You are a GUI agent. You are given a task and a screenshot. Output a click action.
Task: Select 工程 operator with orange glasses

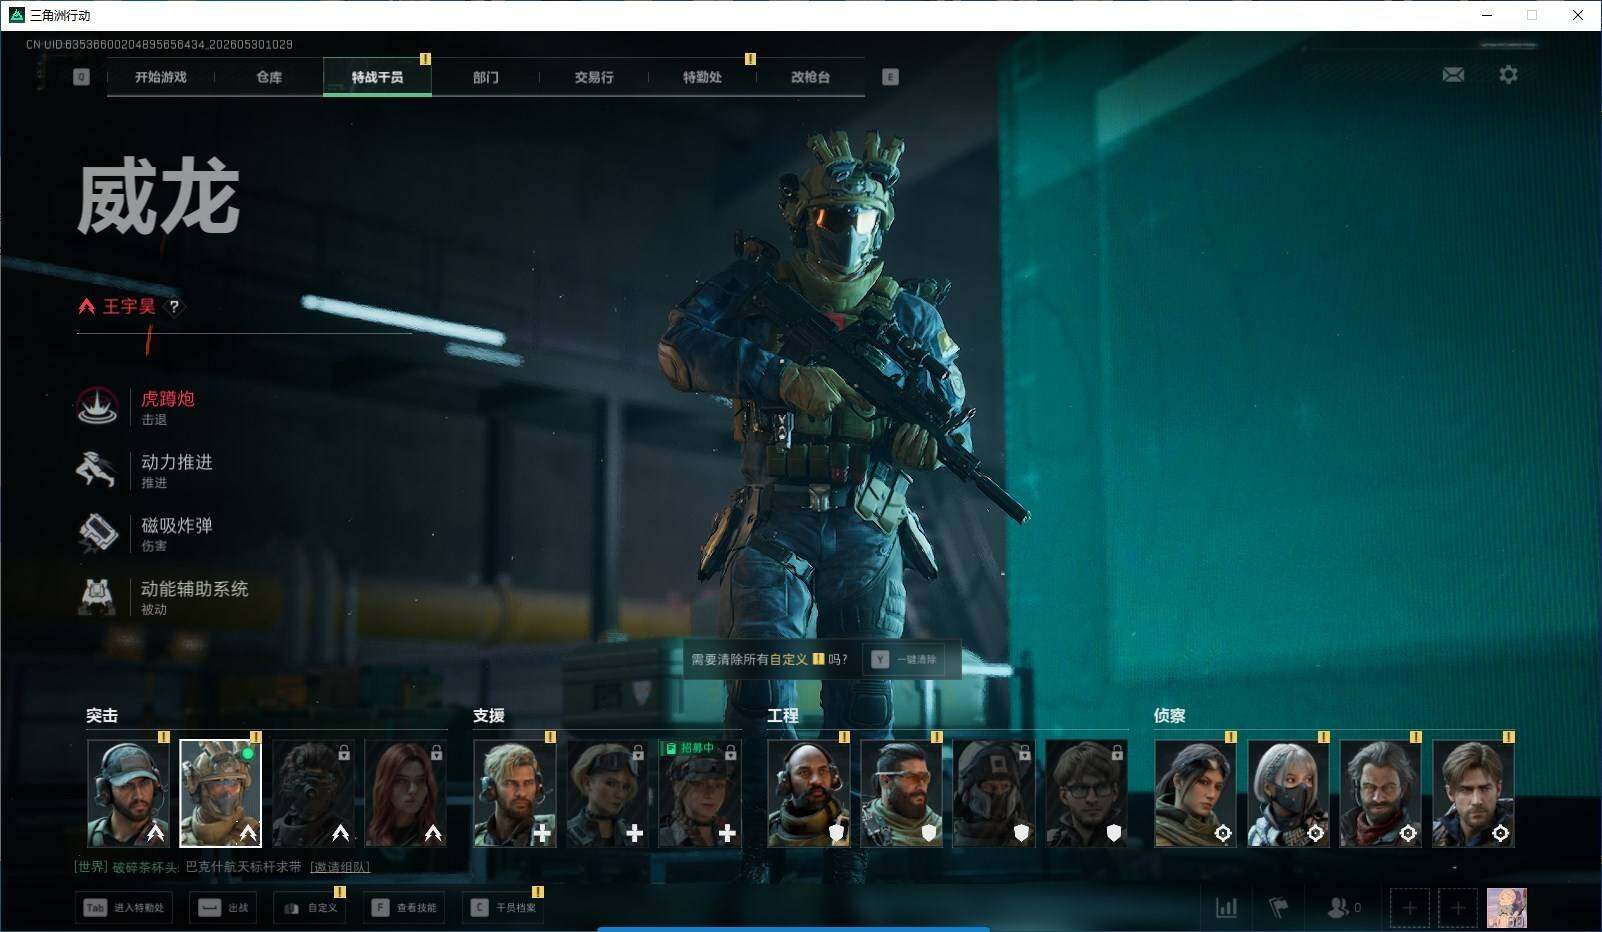tap(901, 794)
